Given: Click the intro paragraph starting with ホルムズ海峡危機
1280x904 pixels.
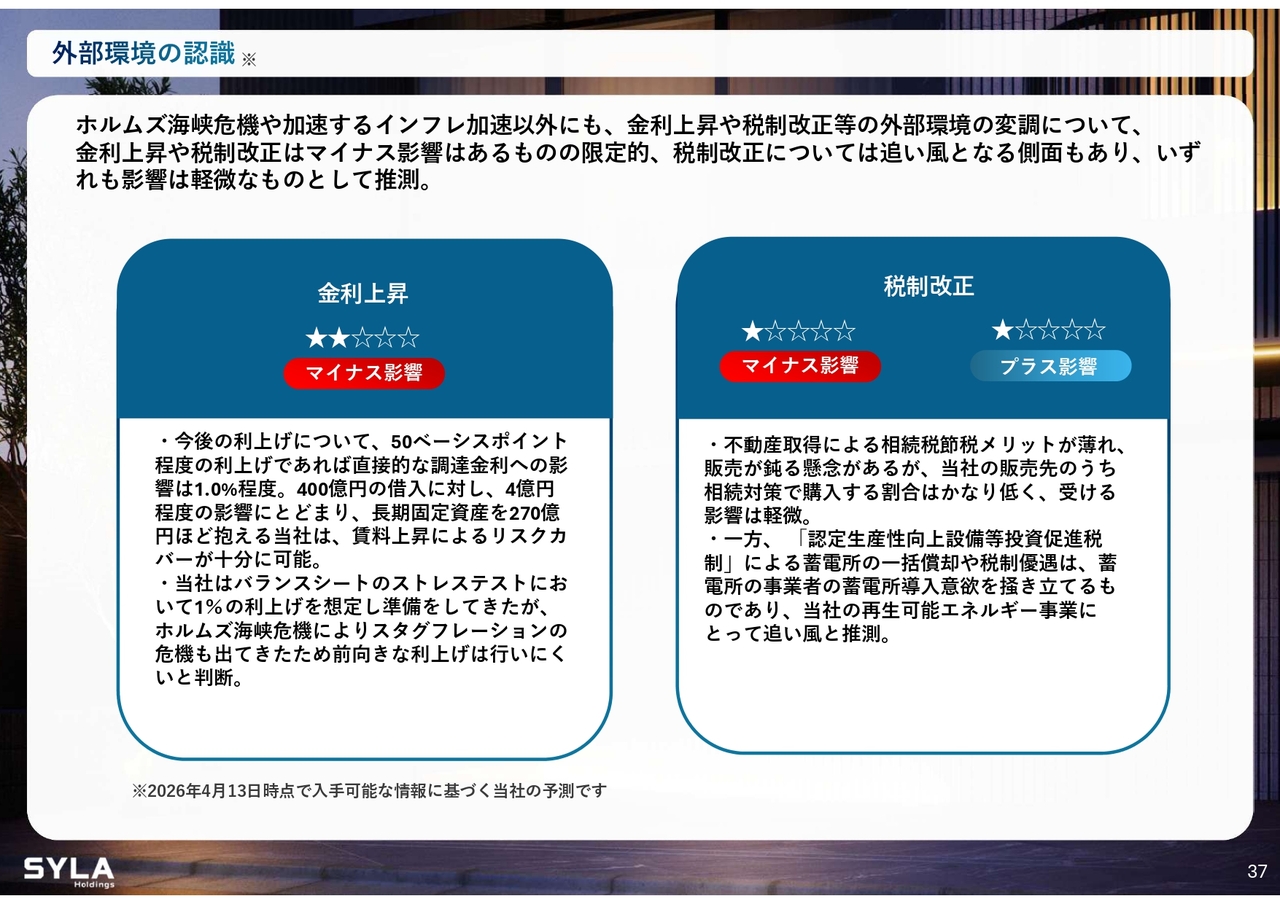Looking at the screenshot, I should pos(638,154).
